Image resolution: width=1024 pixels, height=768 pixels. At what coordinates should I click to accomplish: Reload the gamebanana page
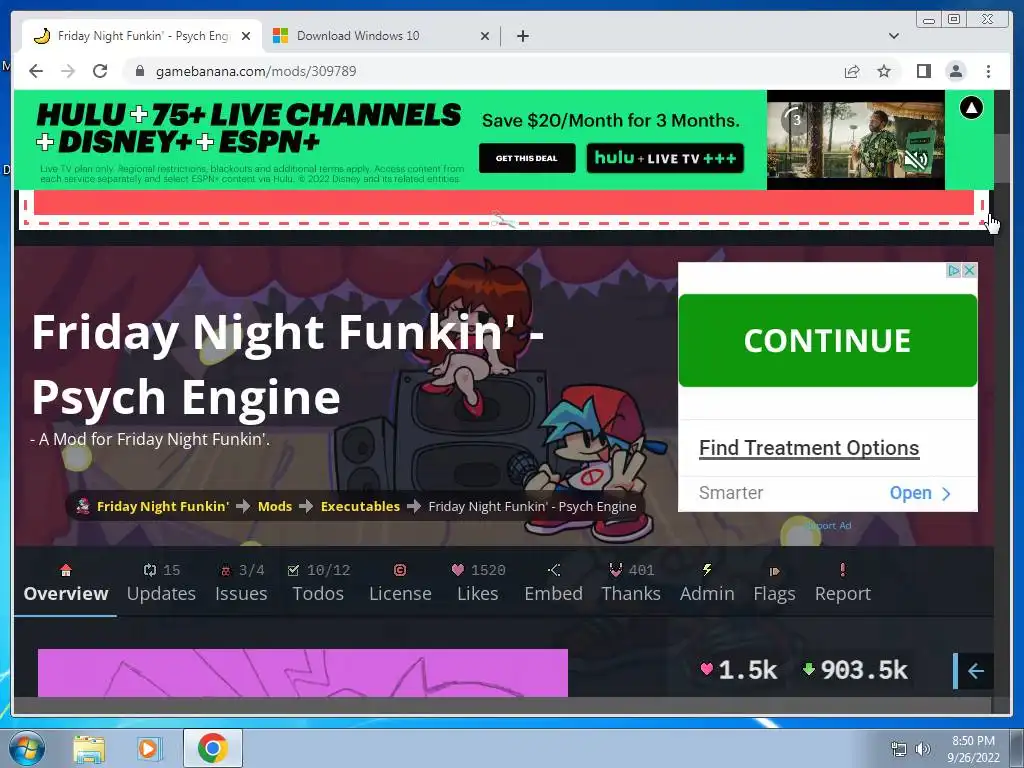click(x=100, y=71)
